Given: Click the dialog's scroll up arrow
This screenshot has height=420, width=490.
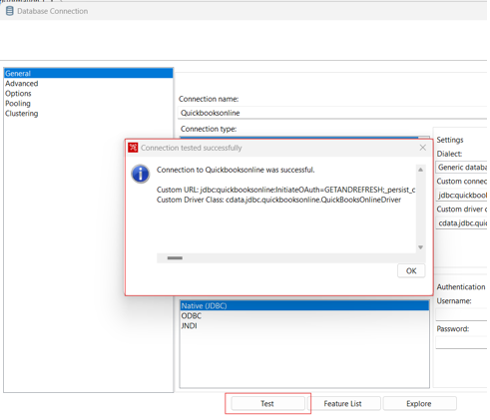Looking at the screenshot, I should point(421,170).
